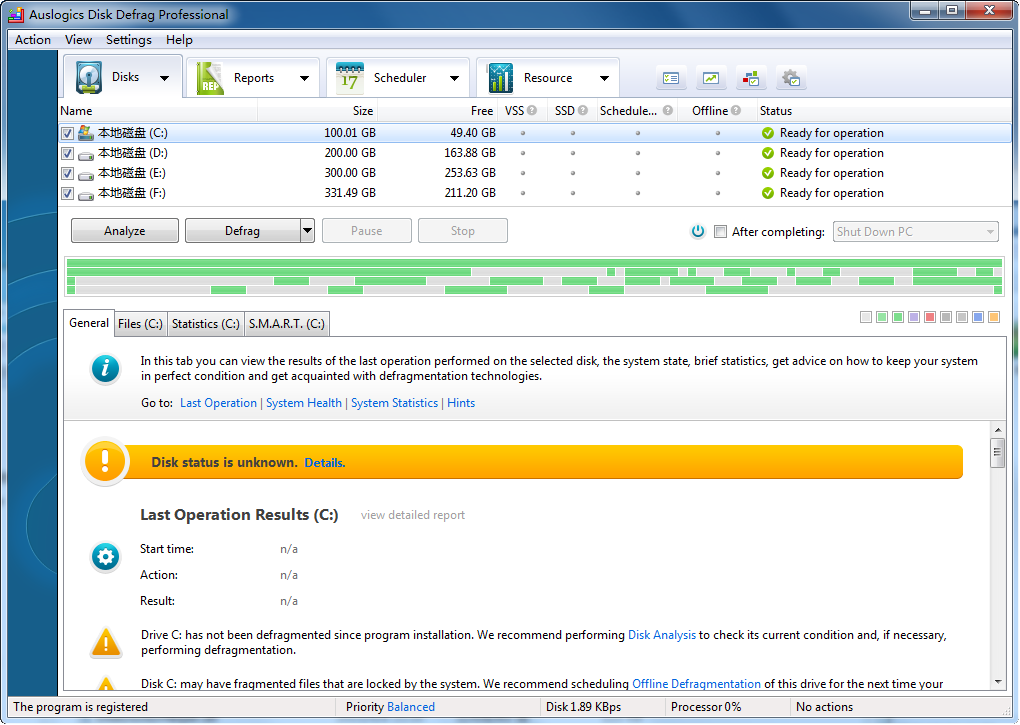This screenshot has width=1020, height=725.
Task: Uncheck the checkbox for drive E:
Action: (67, 174)
